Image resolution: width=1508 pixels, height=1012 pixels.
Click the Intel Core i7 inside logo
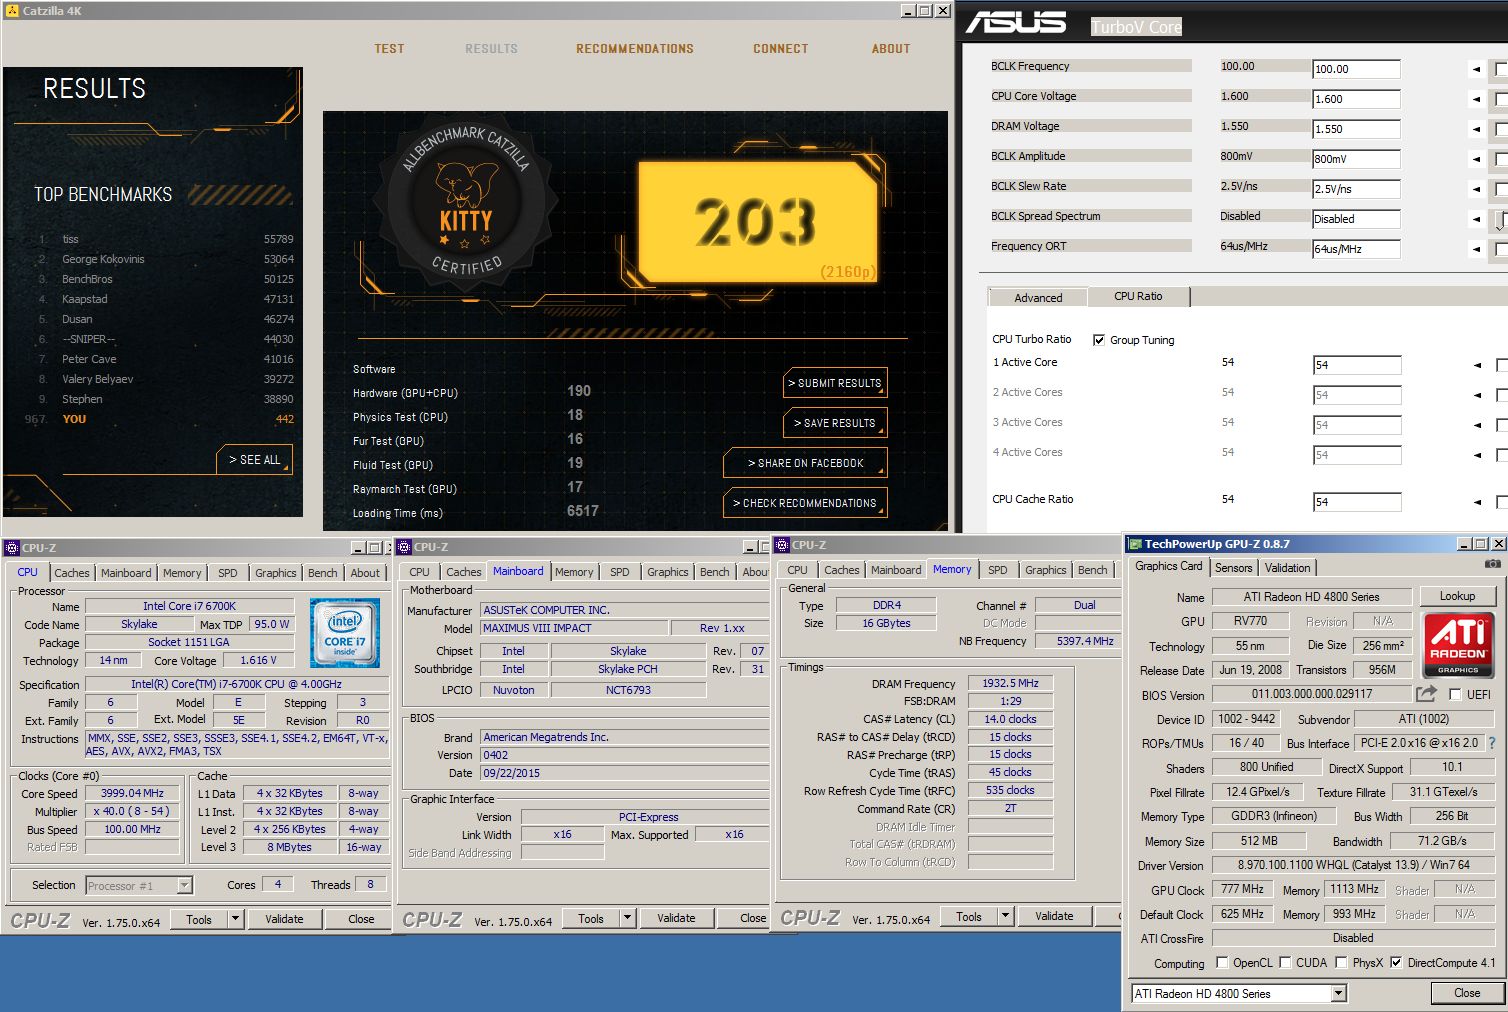(345, 633)
